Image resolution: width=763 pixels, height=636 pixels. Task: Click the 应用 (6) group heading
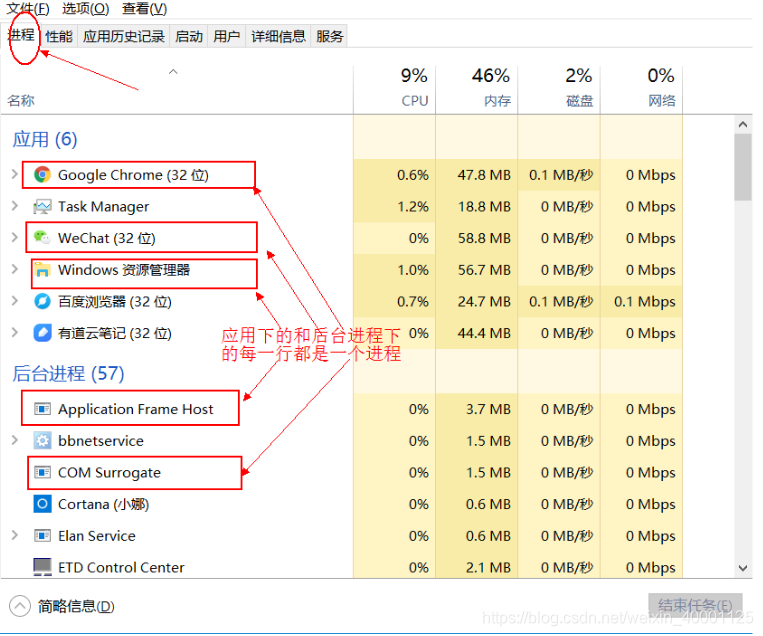point(45,139)
